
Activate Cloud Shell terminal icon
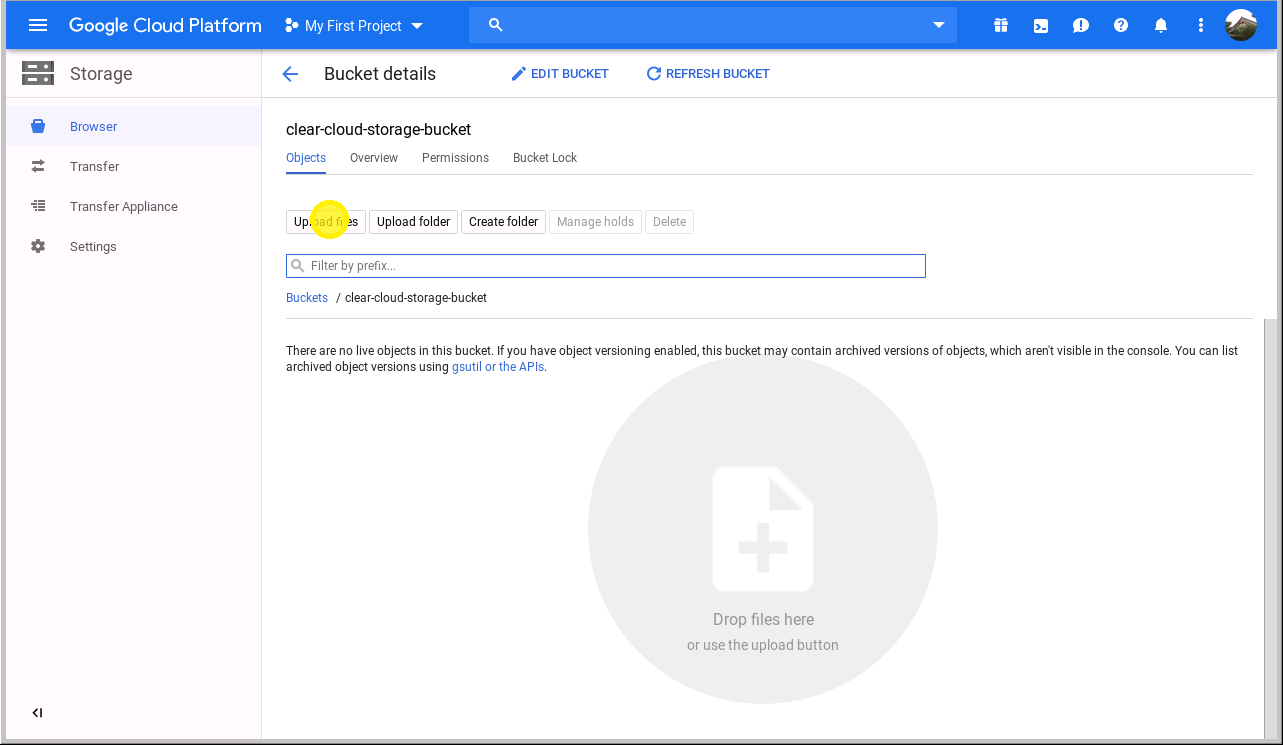[1041, 25]
